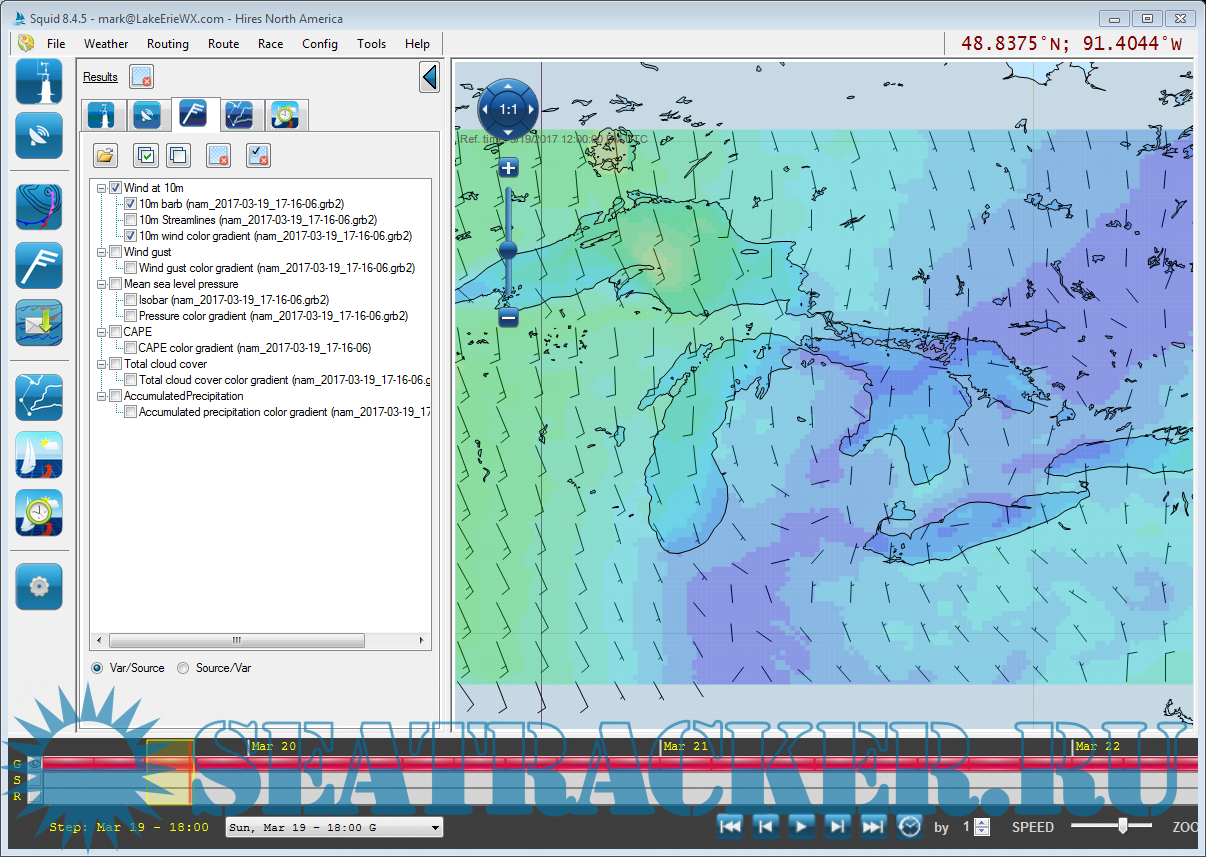Click the weather fronts chart sidebar icon
The height and width of the screenshot is (857, 1206).
click(39, 207)
